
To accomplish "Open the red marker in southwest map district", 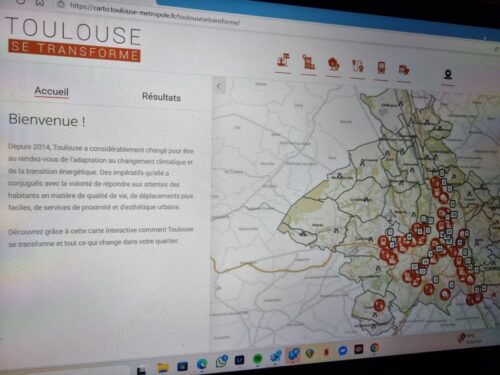I will [x=379, y=304].
